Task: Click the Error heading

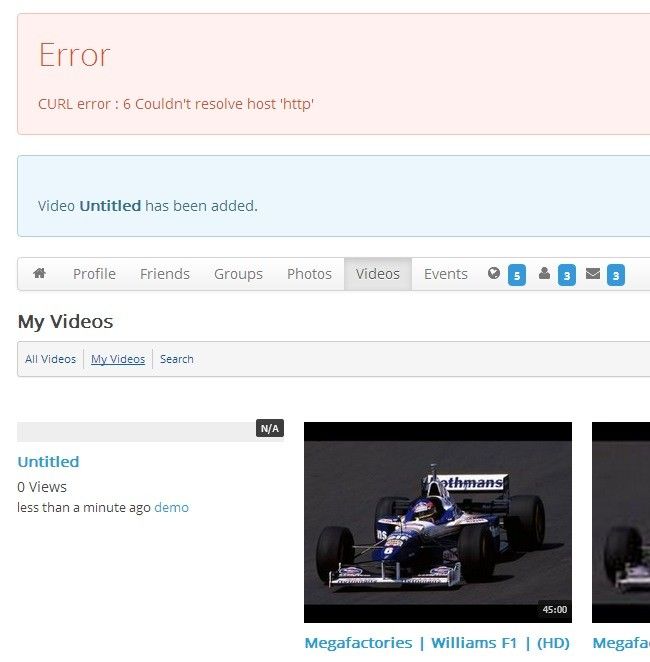Action: tap(74, 55)
